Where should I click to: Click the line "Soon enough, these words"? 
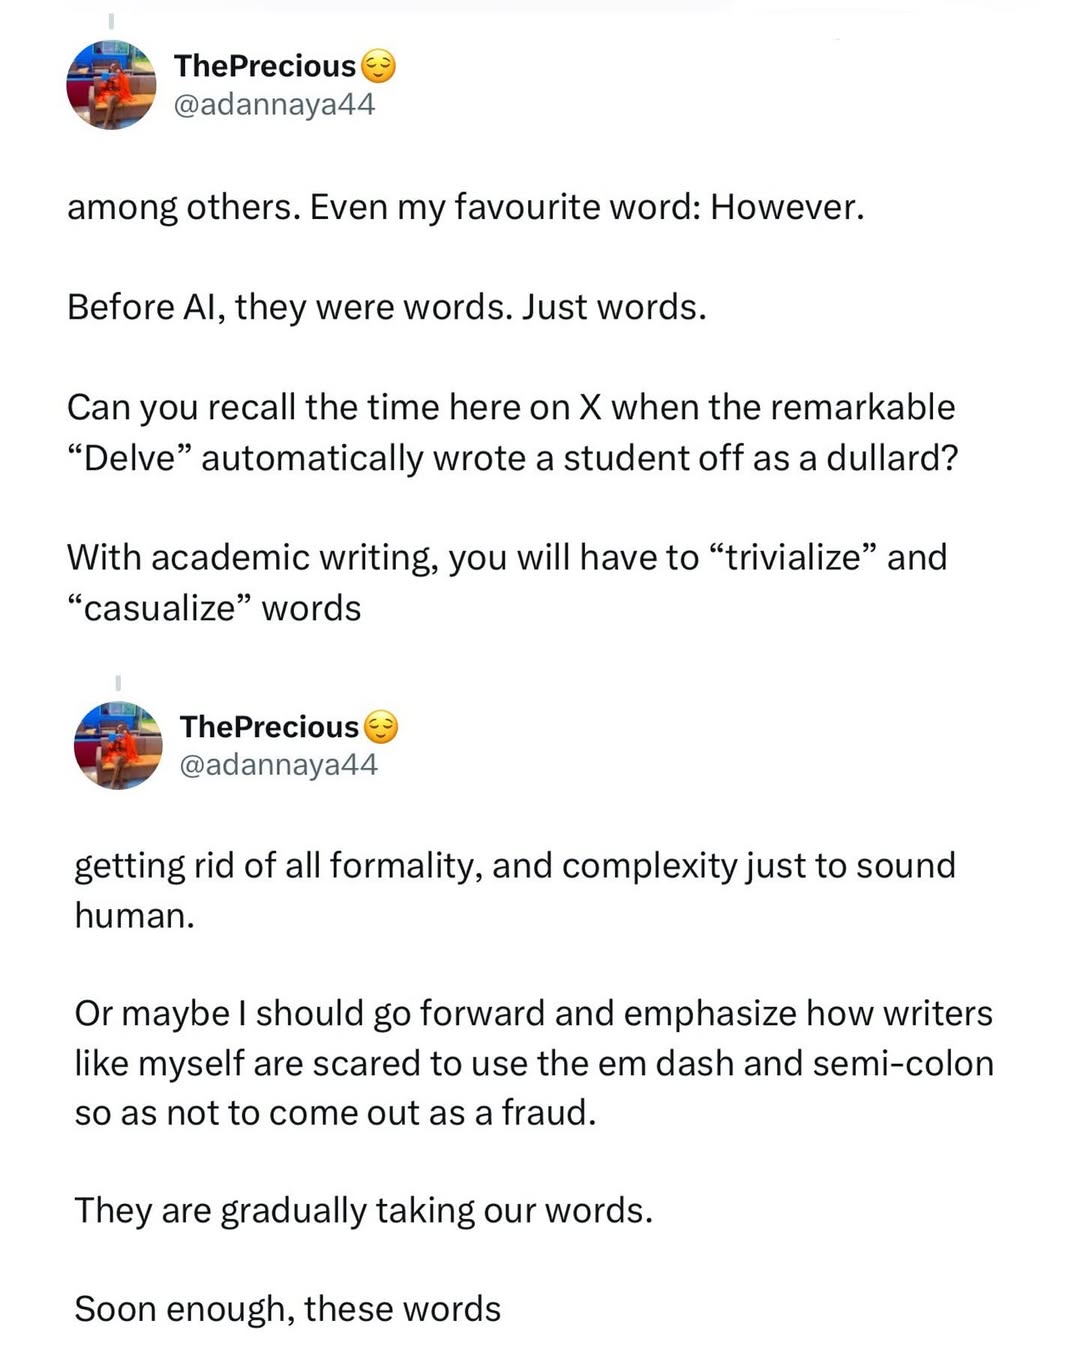[x=288, y=1309]
